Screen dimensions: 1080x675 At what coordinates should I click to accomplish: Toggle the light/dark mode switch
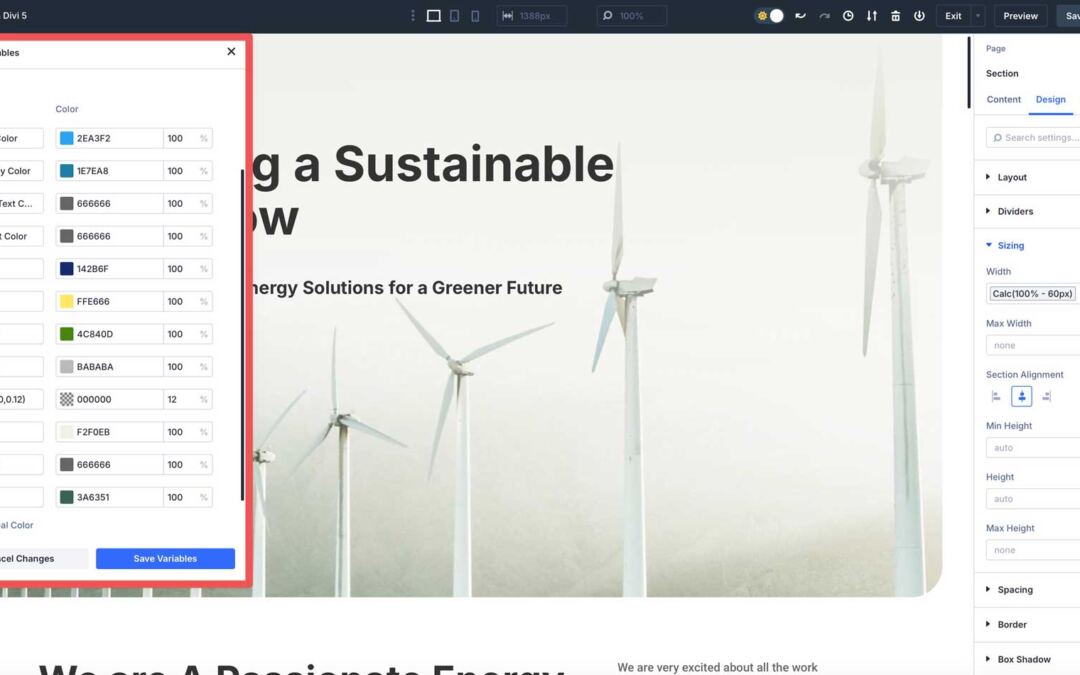pos(768,15)
